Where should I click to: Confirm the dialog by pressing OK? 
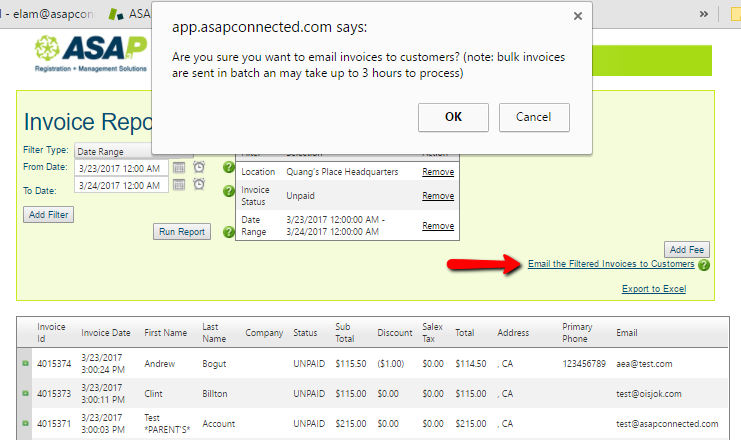click(453, 117)
